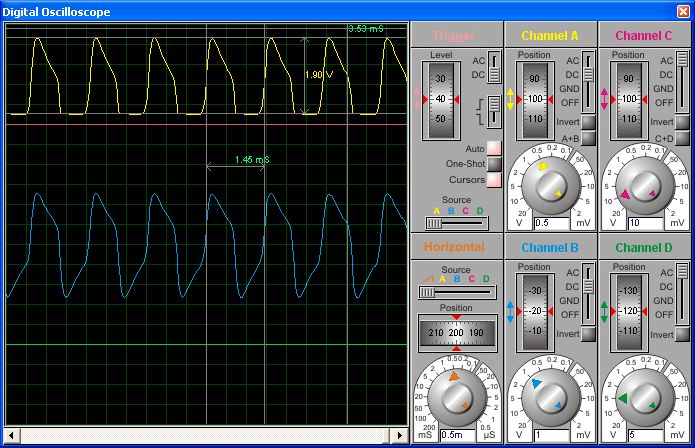The width and height of the screenshot is (695, 448).
Task: Close the Digital Oscilloscope window
Action: click(x=683, y=12)
